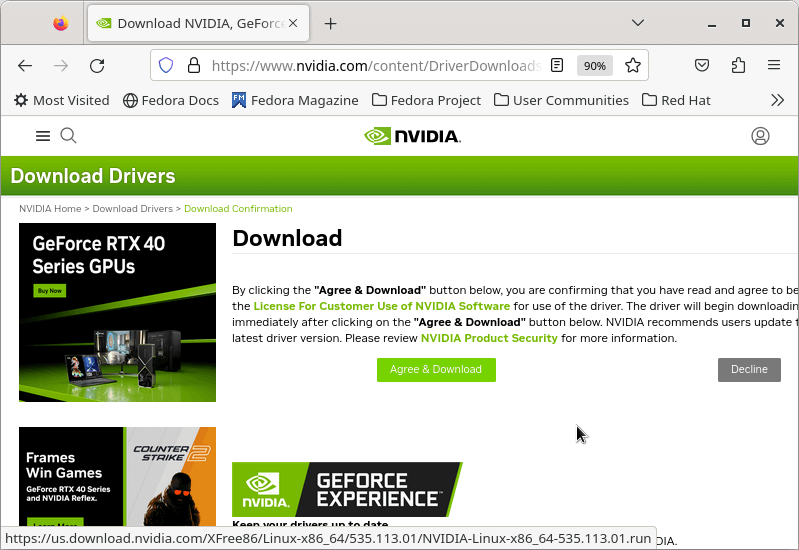The image size is (799, 550).
Task: Toggle reader view icon
Action: 557,65
